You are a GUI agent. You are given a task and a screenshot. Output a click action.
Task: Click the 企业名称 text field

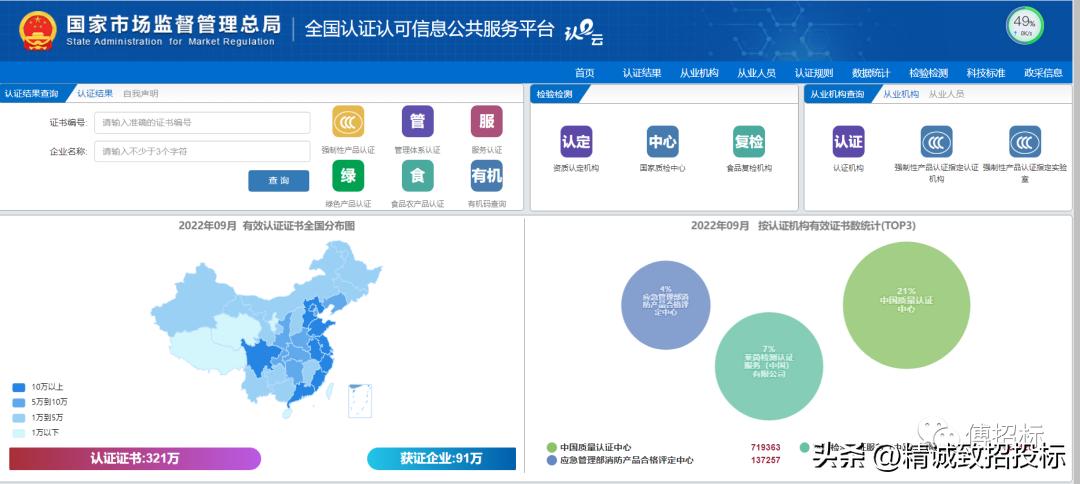(202, 152)
